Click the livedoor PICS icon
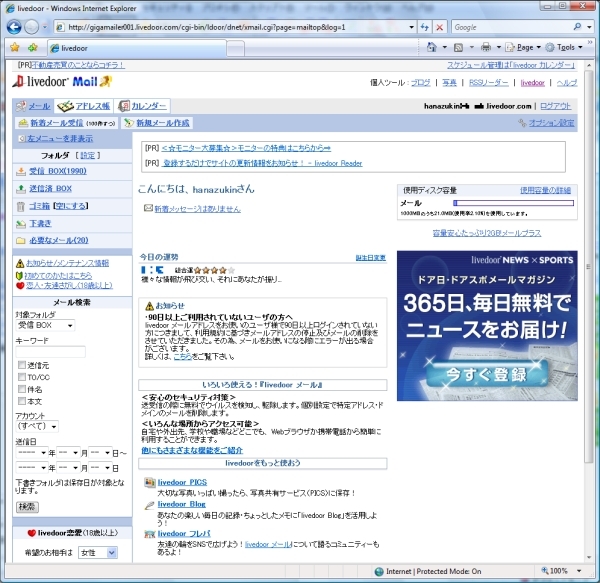 pyautogui.click(x=149, y=482)
